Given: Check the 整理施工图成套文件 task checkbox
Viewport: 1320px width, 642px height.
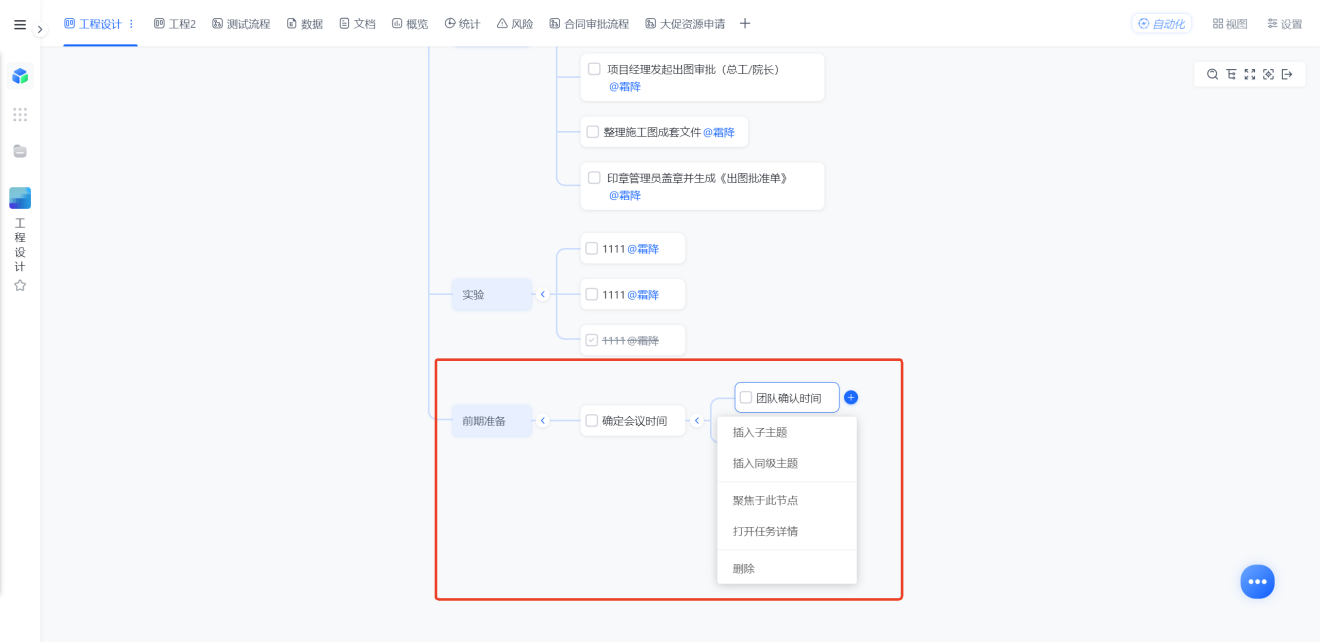Looking at the screenshot, I should (x=592, y=132).
